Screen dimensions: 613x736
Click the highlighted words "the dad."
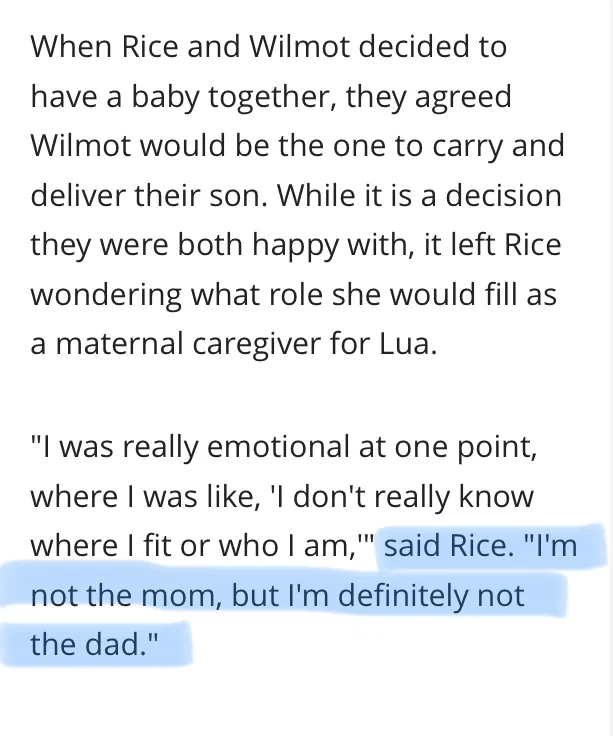[x=95, y=644]
